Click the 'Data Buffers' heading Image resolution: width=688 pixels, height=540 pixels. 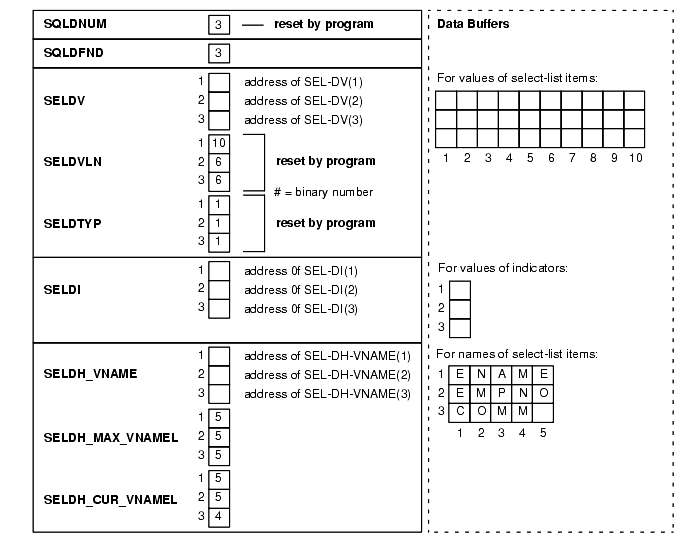coord(474,25)
